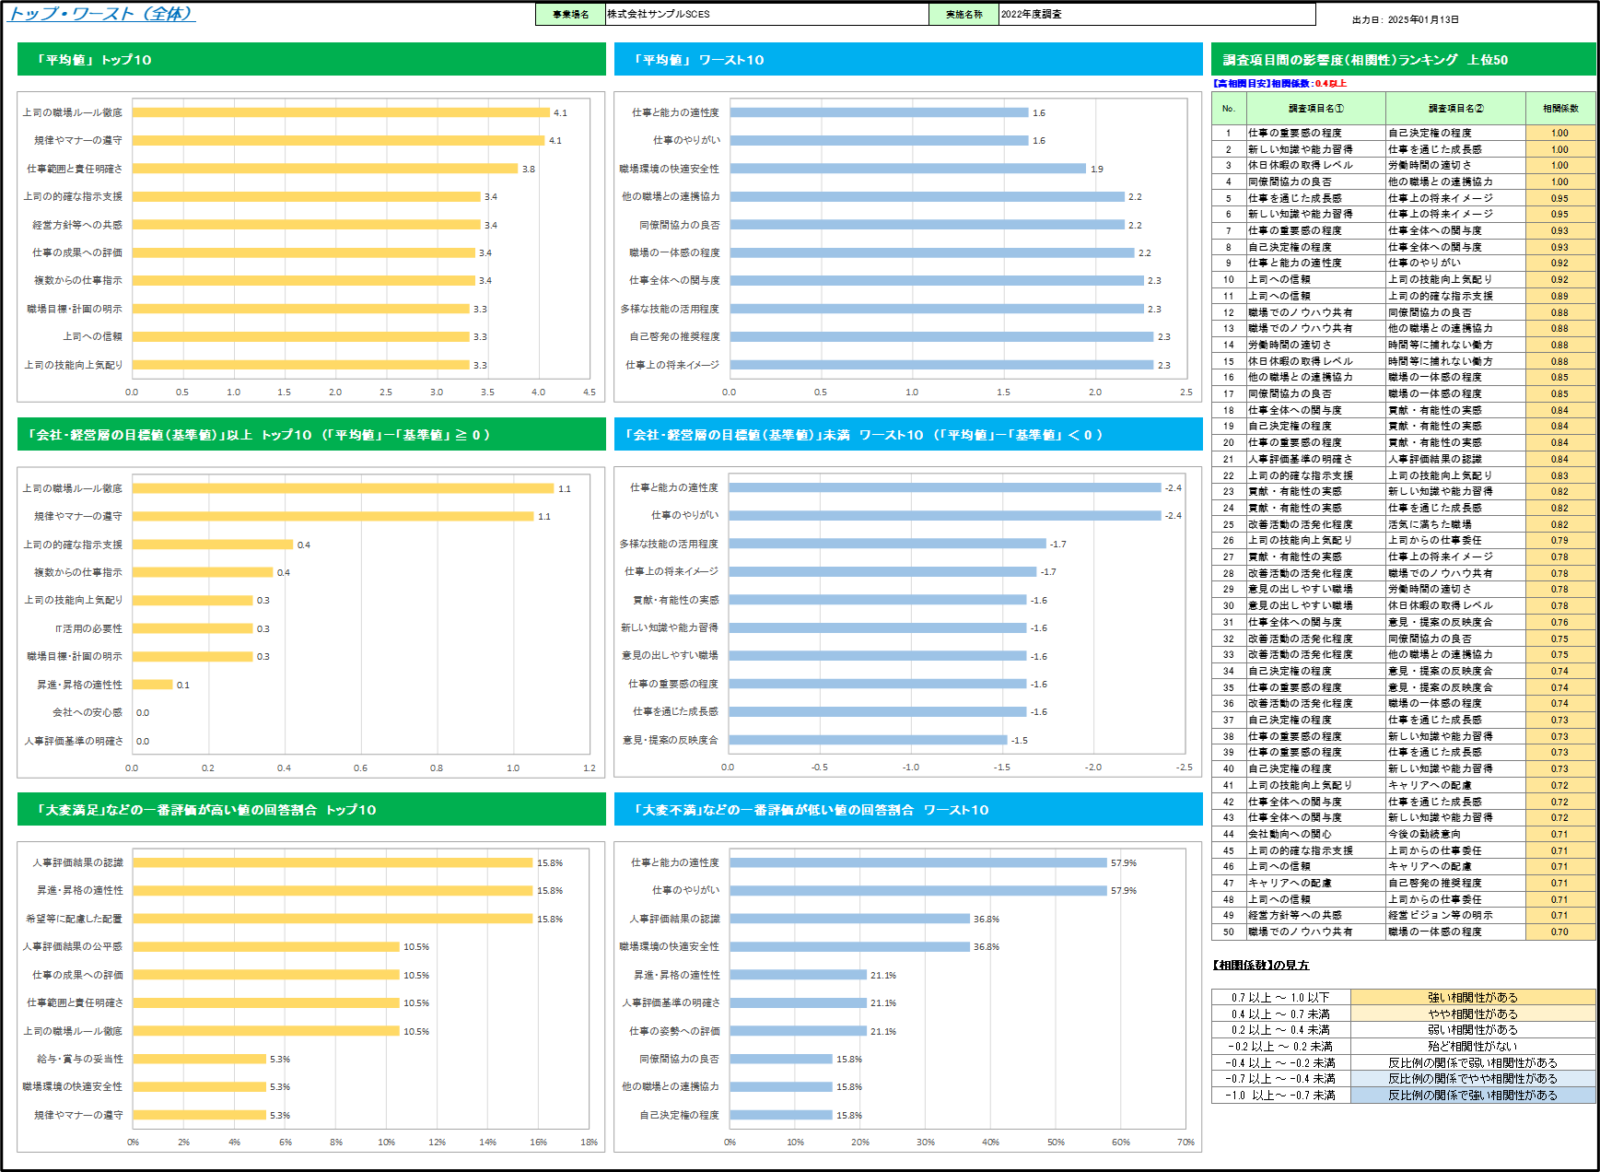
Task: Click the 調査項目名① column header
Action: [1315, 108]
